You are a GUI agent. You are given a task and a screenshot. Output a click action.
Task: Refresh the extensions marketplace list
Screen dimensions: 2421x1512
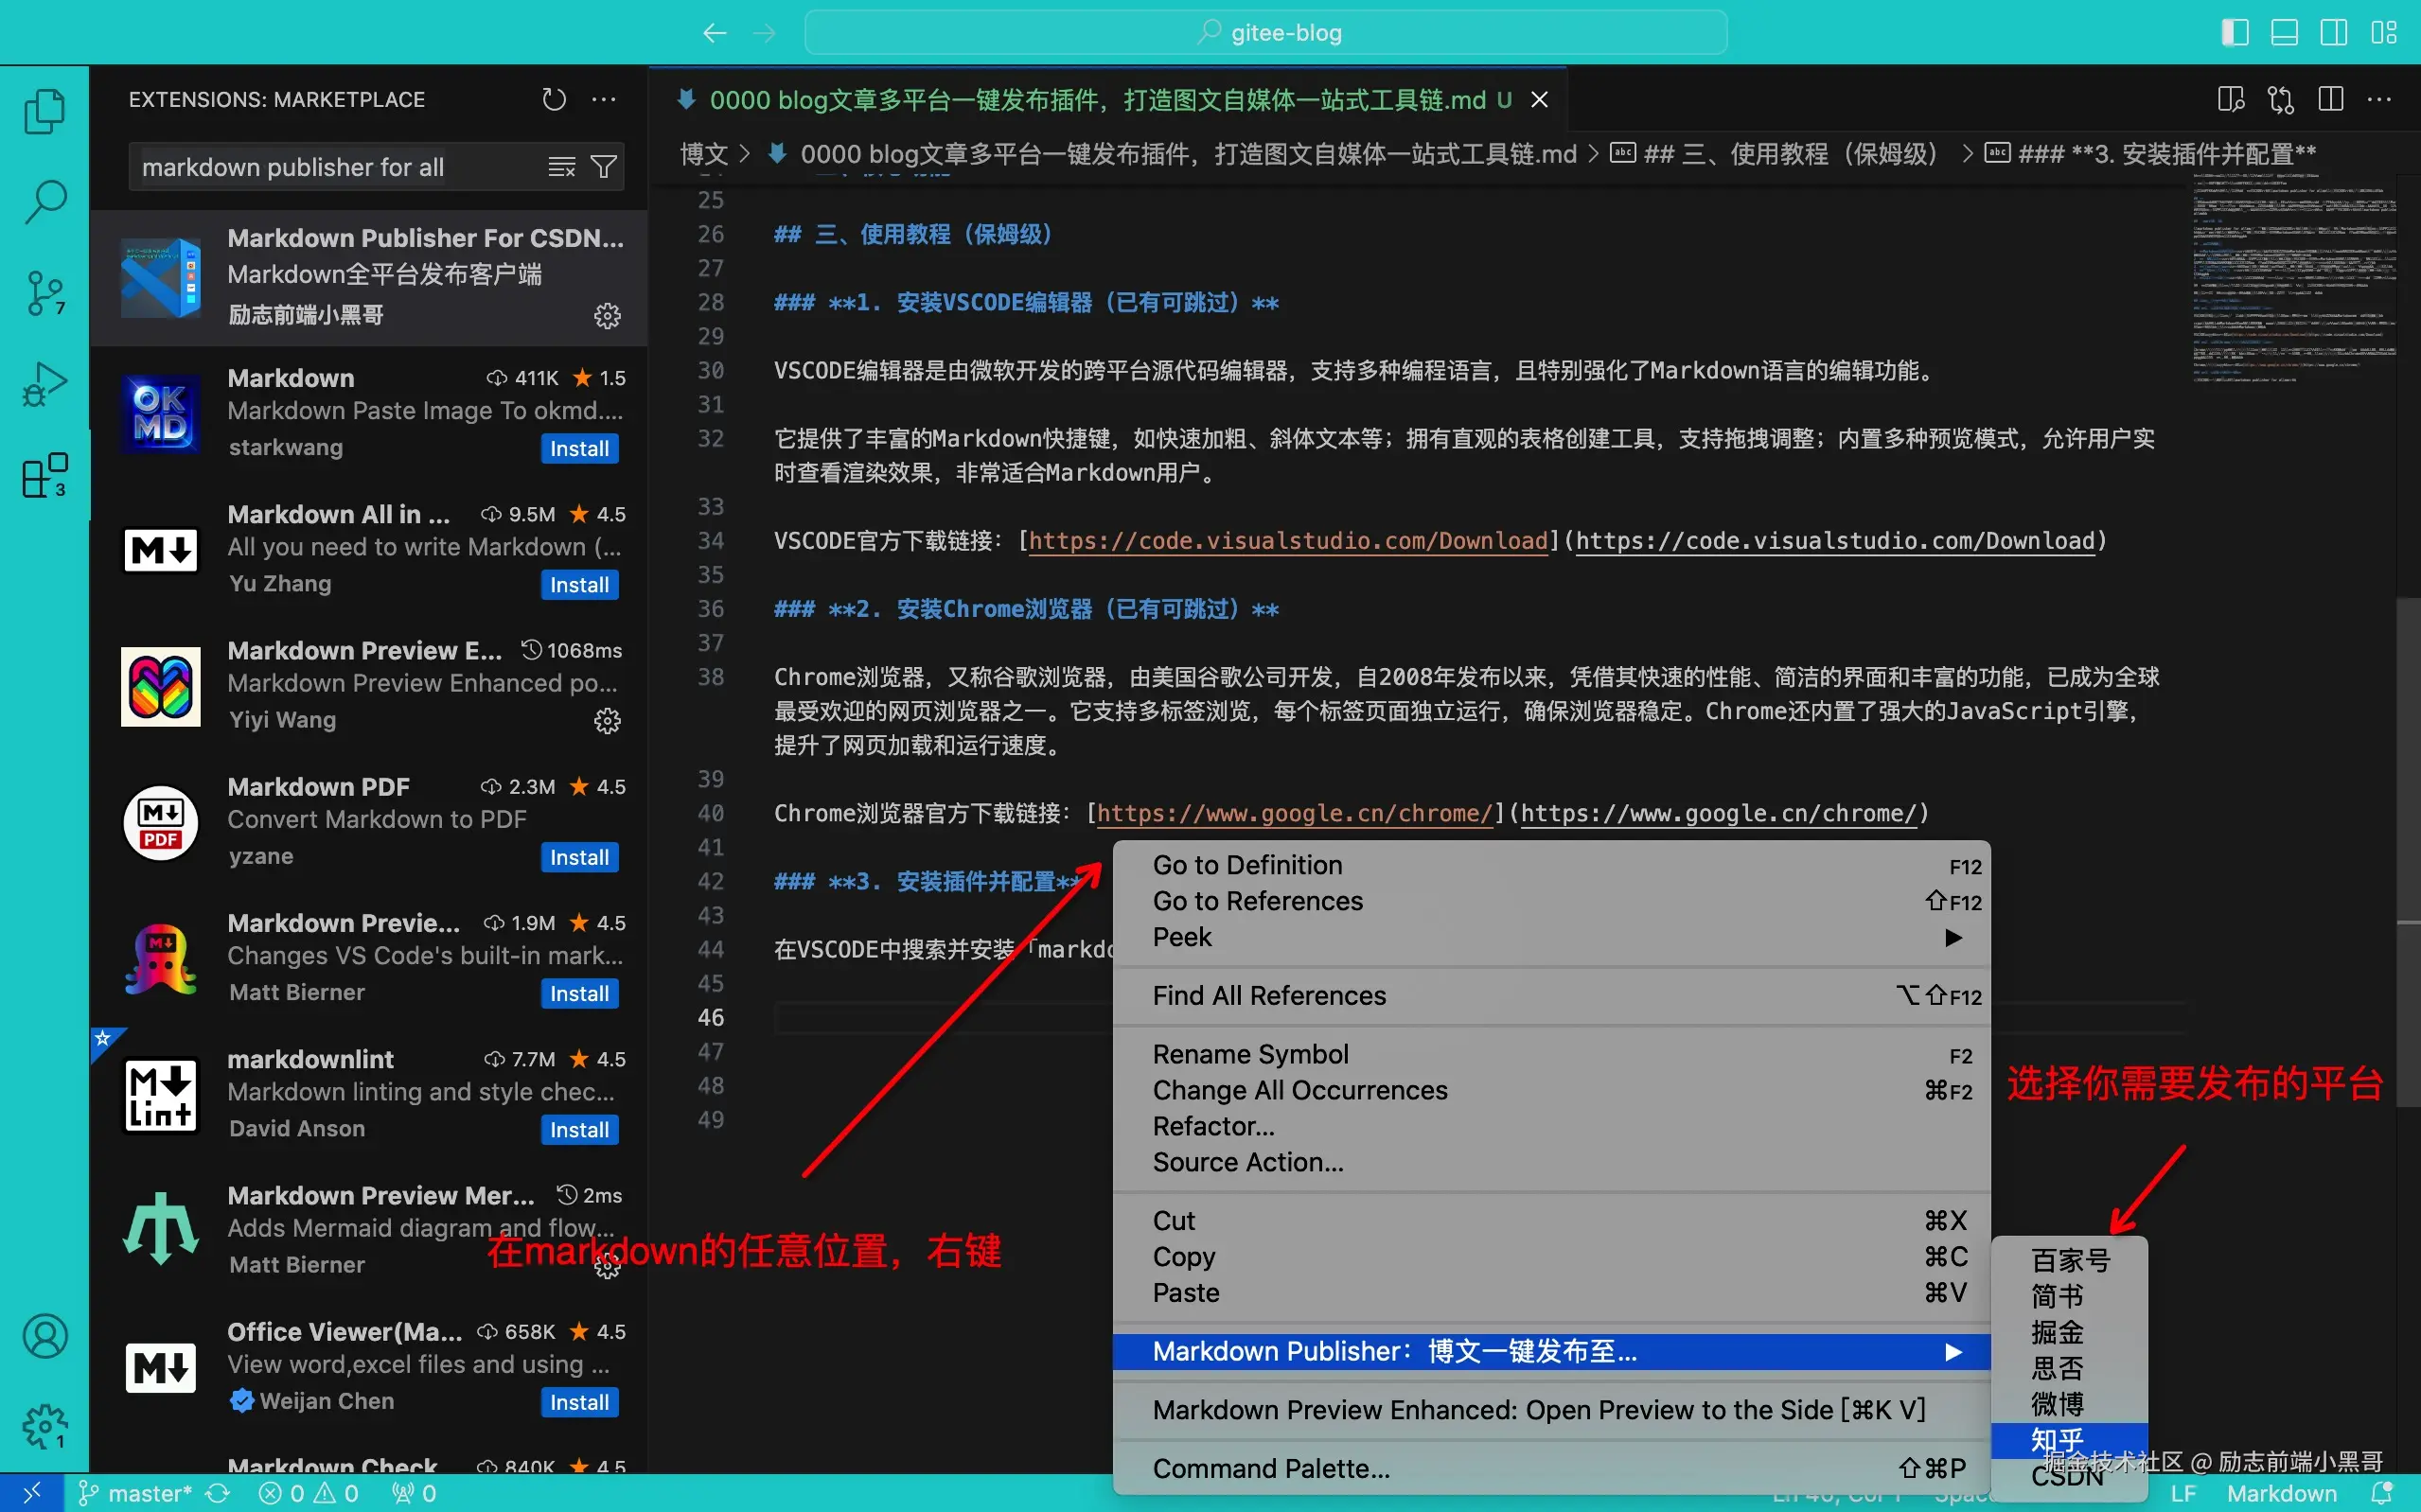(x=554, y=99)
